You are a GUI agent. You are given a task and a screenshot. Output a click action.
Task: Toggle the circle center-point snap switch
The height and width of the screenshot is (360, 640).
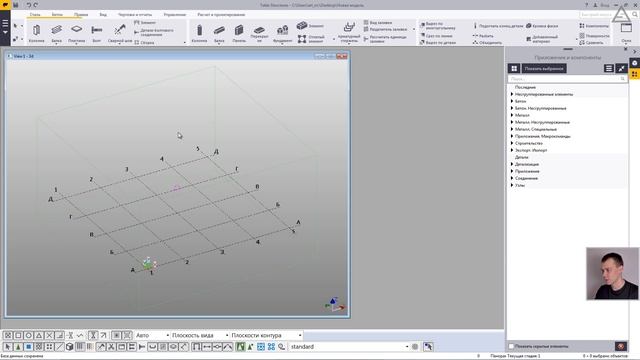tap(28, 335)
